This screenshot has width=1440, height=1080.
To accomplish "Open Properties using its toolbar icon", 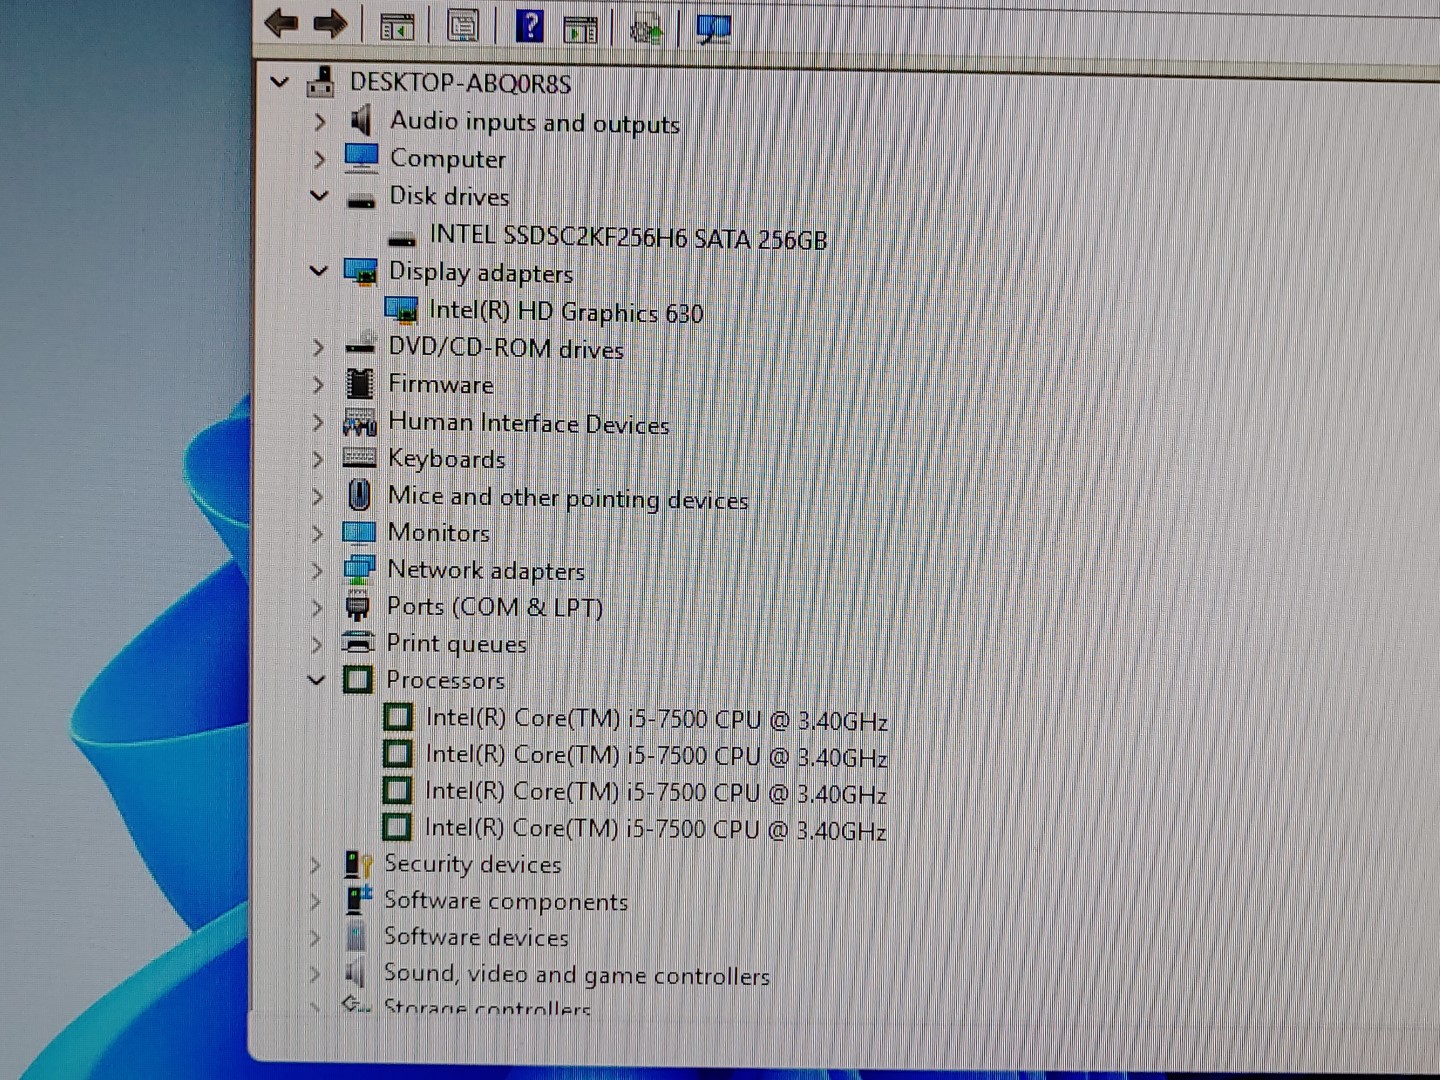I will [x=464, y=25].
